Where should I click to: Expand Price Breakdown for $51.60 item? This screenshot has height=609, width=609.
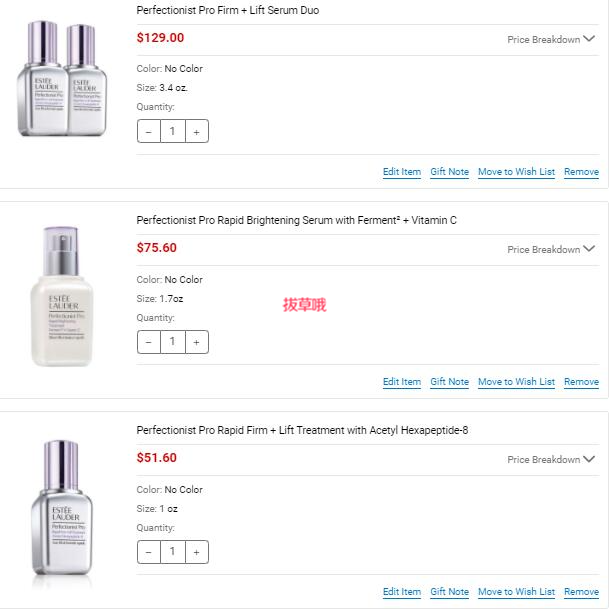click(551, 460)
